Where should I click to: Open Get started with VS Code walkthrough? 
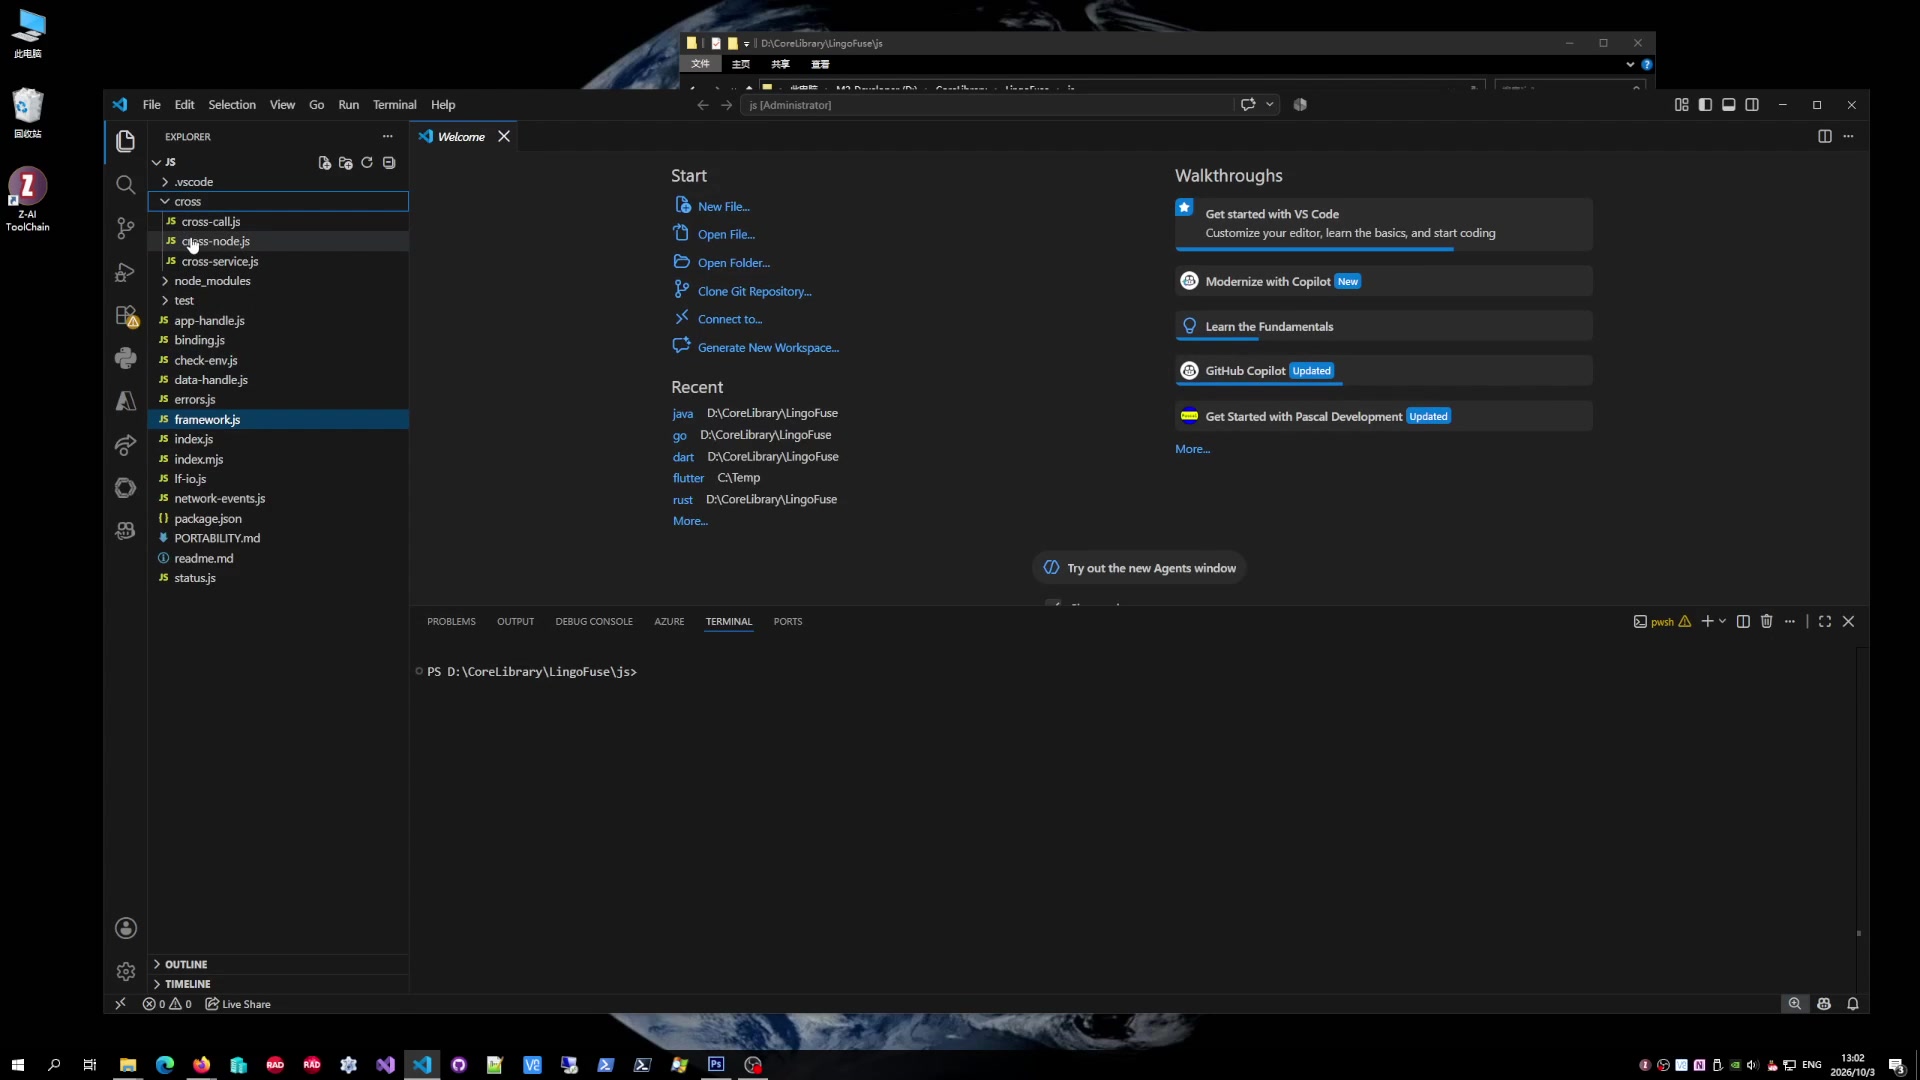(1383, 223)
